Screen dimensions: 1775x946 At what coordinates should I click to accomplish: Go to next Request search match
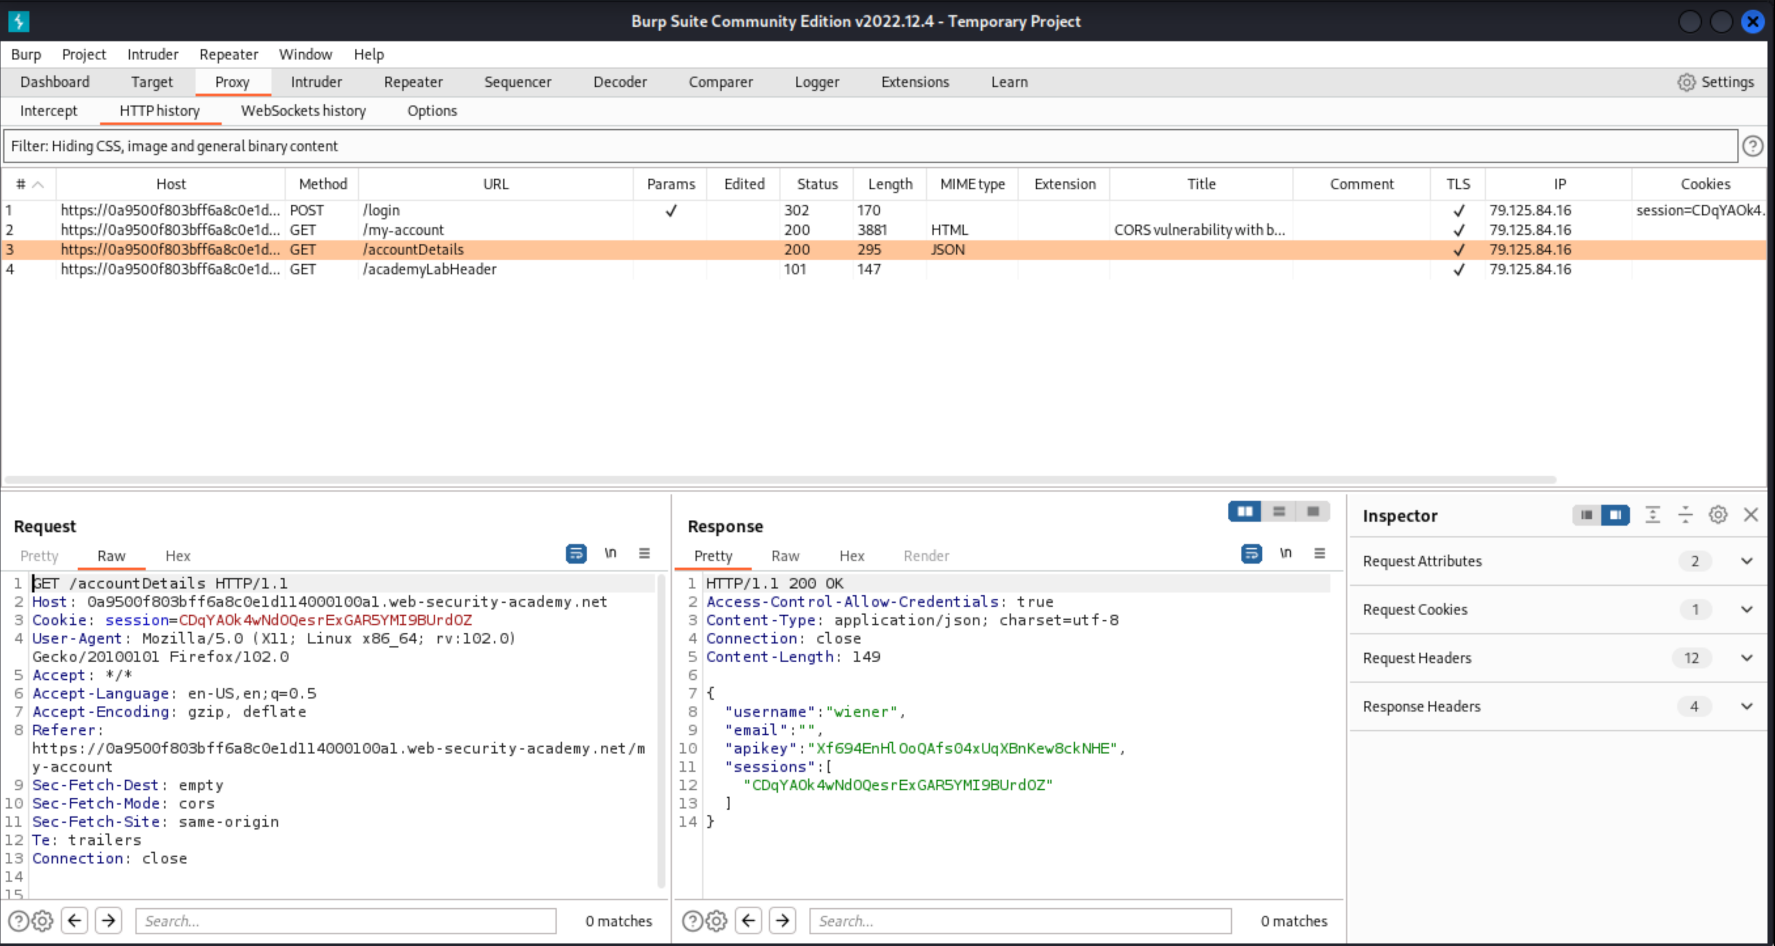click(x=109, y=920)
